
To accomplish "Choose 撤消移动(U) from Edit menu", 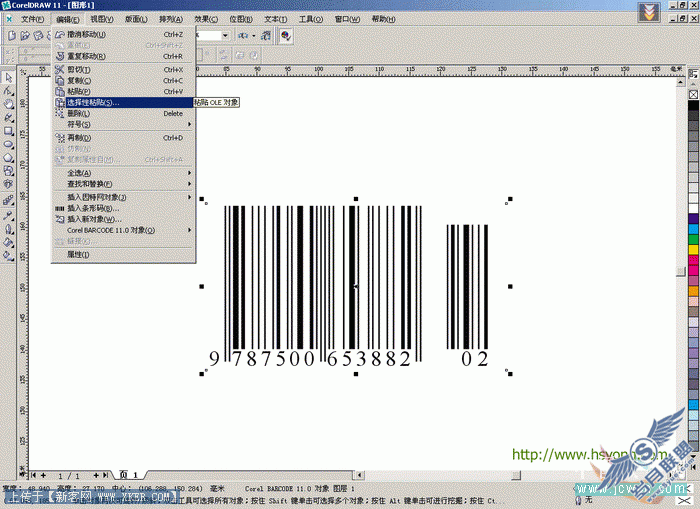I will pyautogui.click(x=123, y=34).
